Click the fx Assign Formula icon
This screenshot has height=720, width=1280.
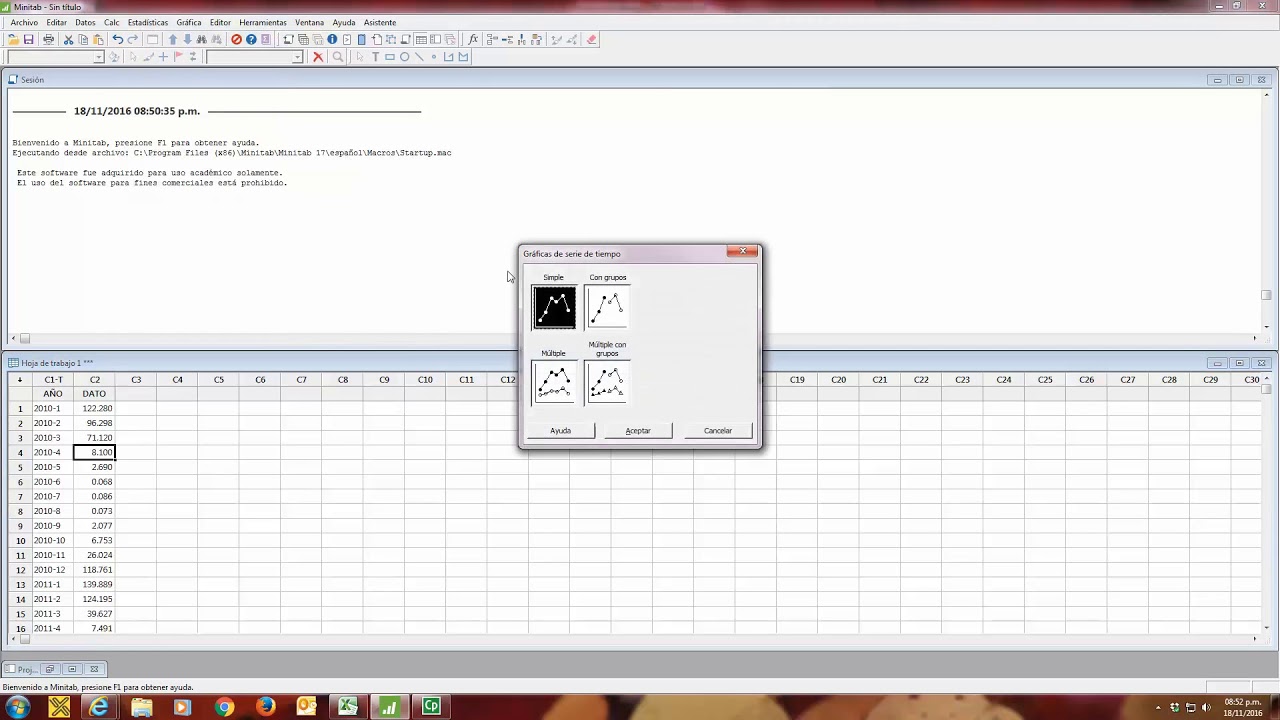click(473, 40)
